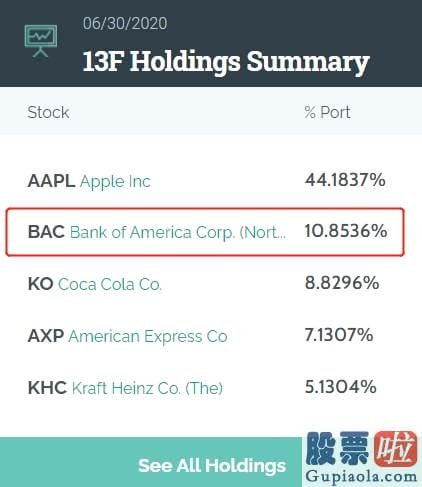Click the KO ticker symbol
The width and height of the screenshot is (422, 487).
point(41,284)
